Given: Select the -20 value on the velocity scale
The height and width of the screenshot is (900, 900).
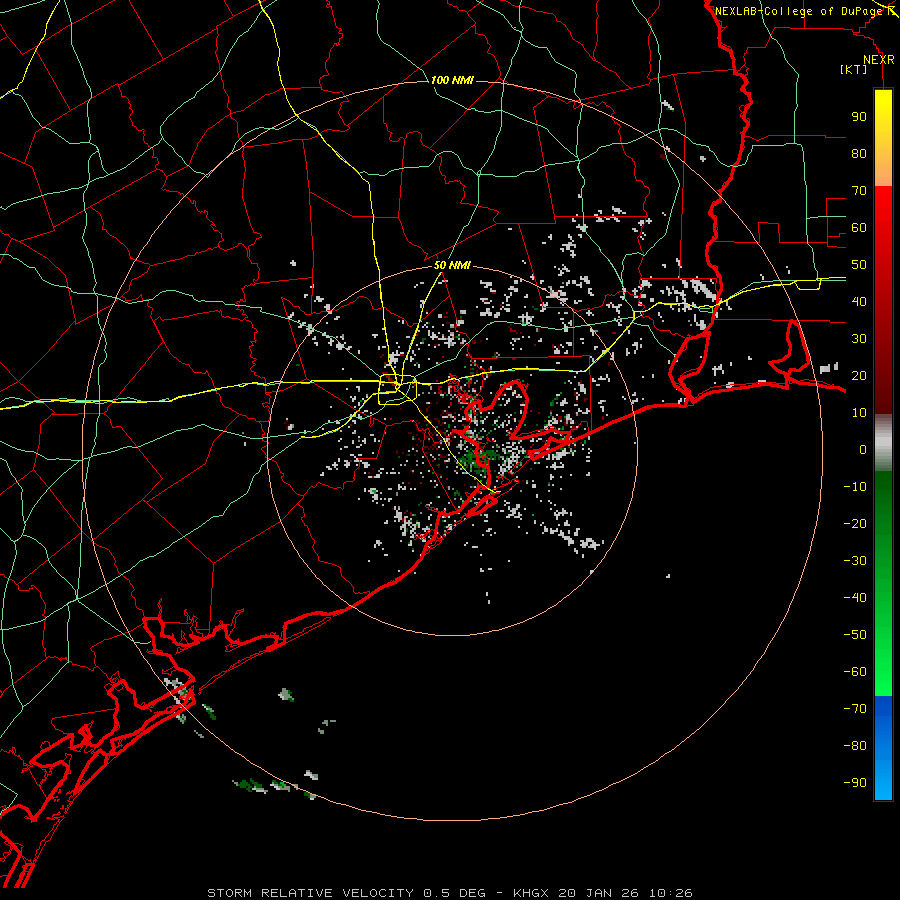Looking at the screenshot, I should pos(855,524).
